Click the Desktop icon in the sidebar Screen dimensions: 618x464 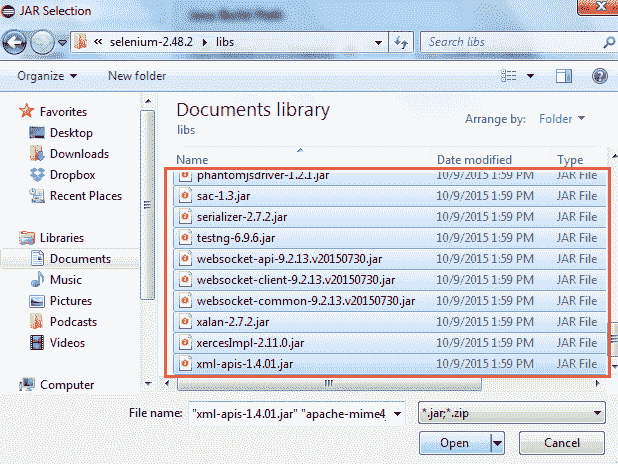point(37,133)
